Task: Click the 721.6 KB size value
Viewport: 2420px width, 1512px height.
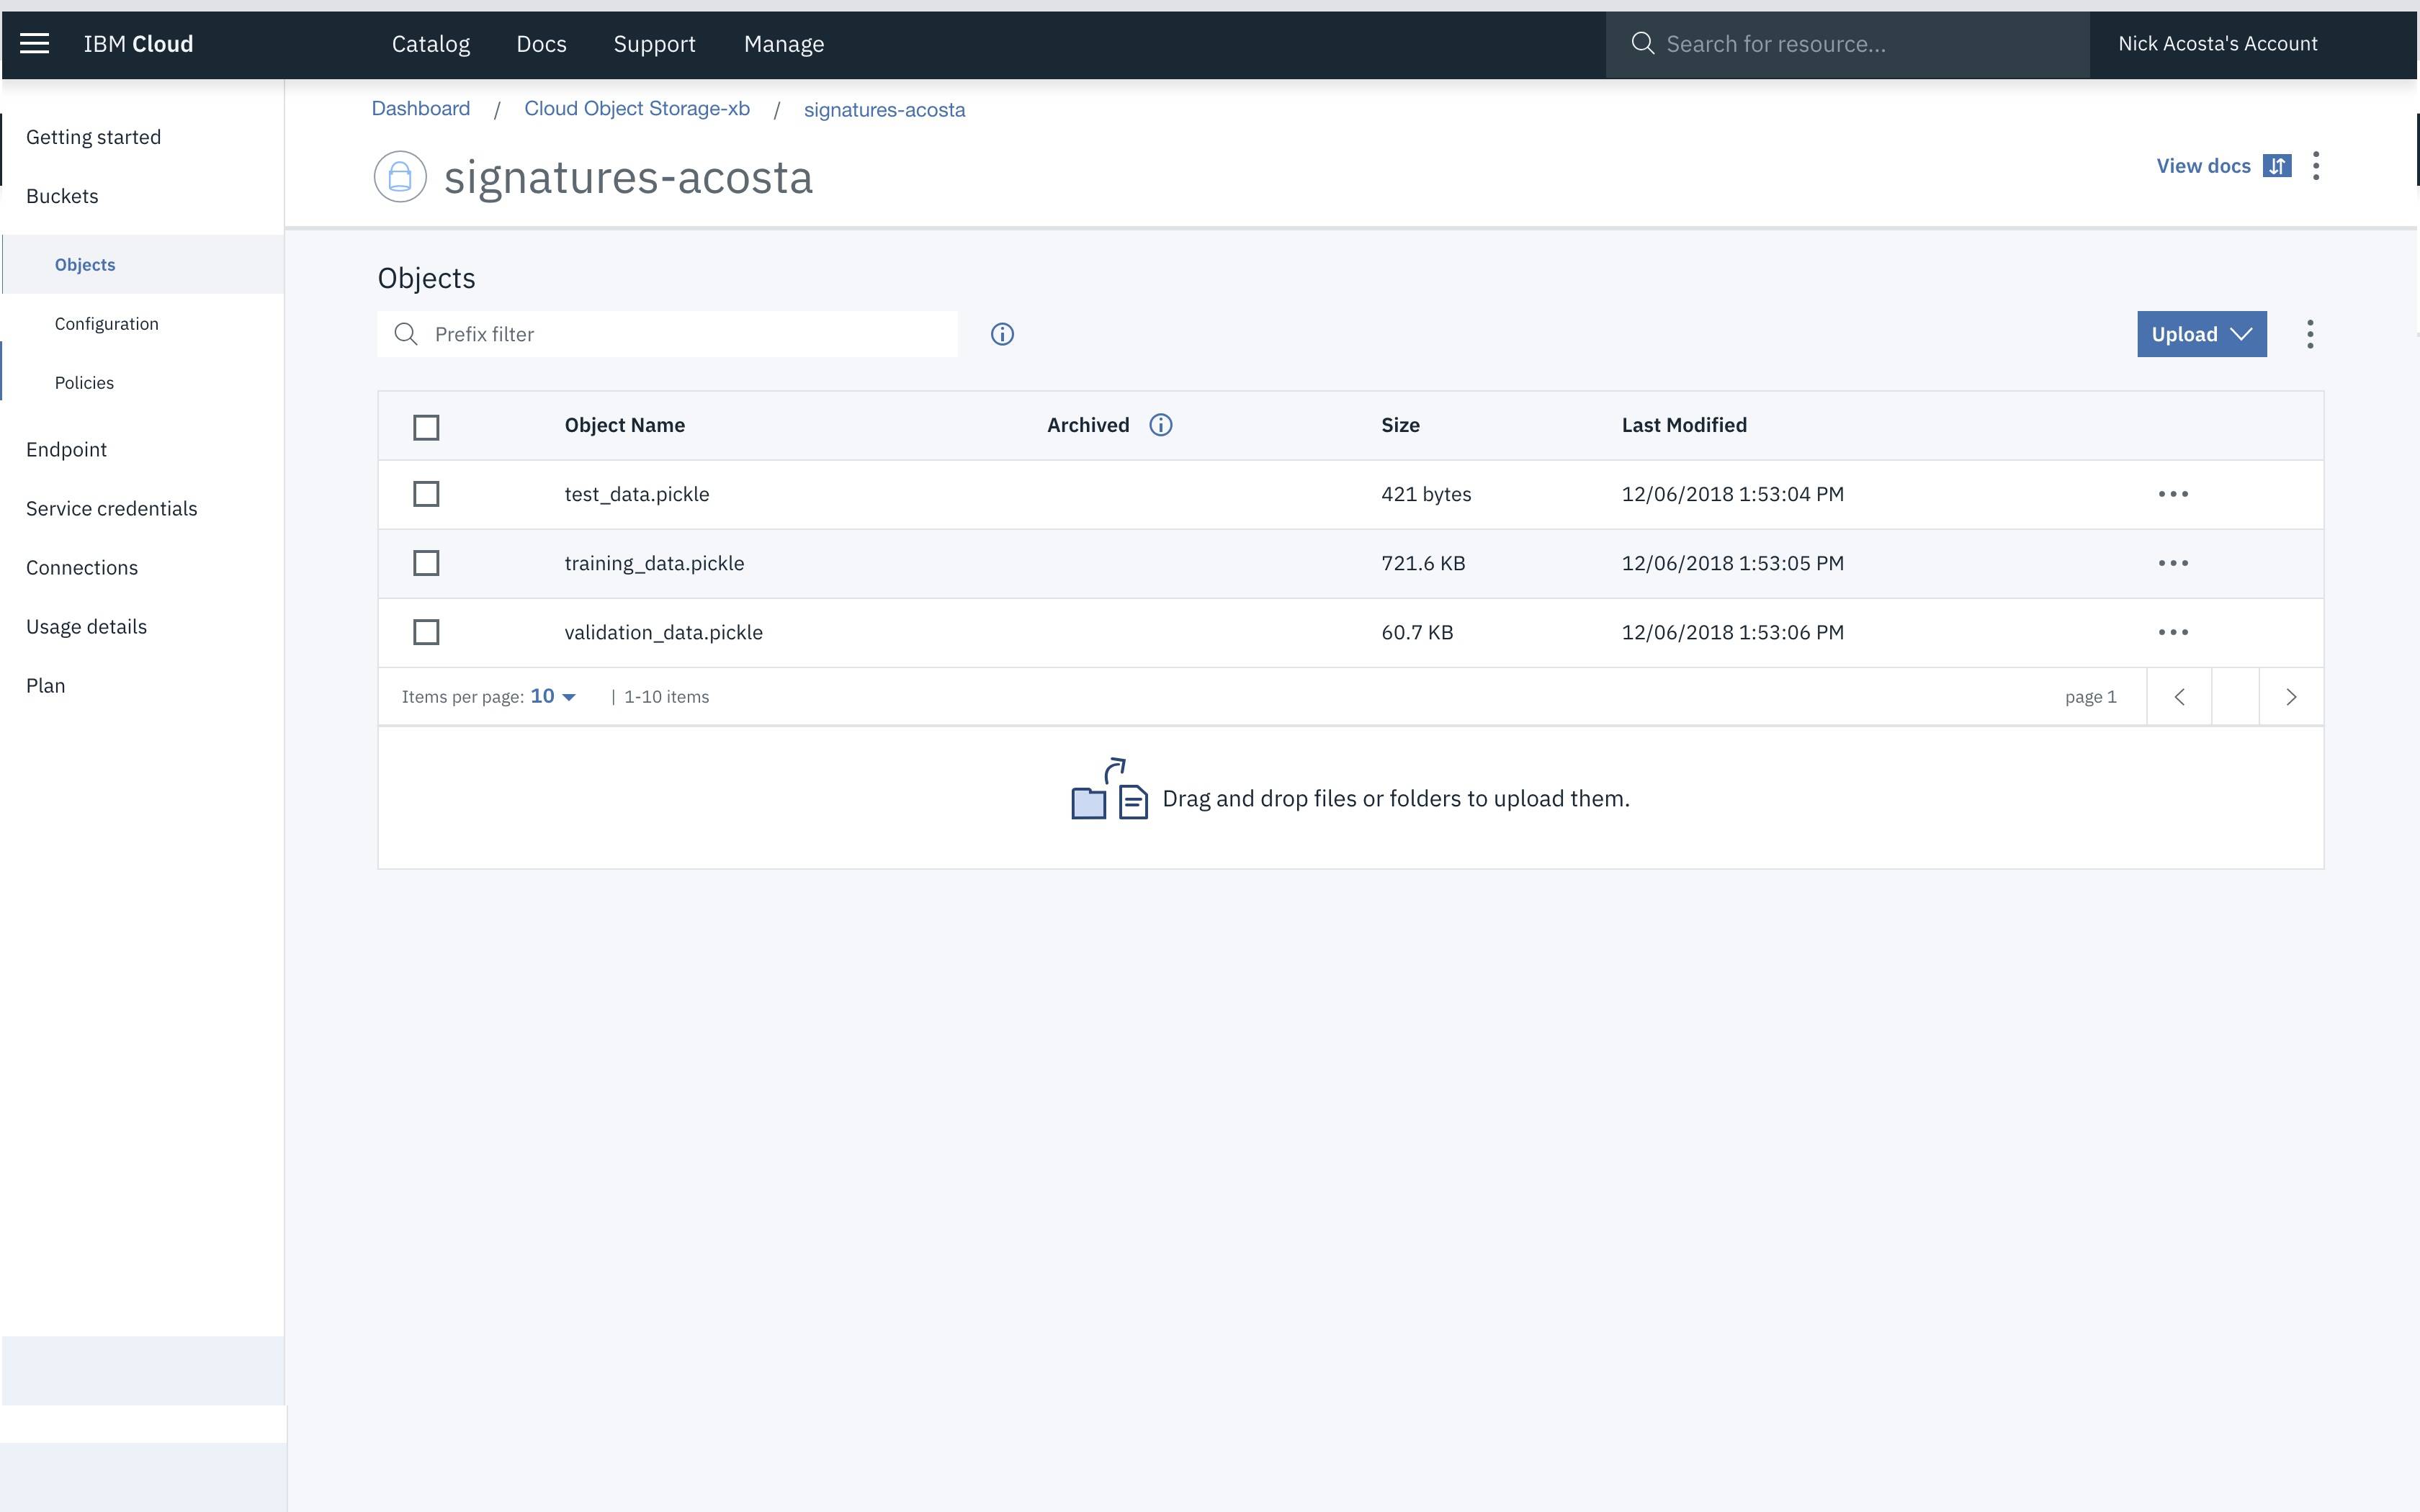Action: pyautogui.click(x=1423, y=563)
